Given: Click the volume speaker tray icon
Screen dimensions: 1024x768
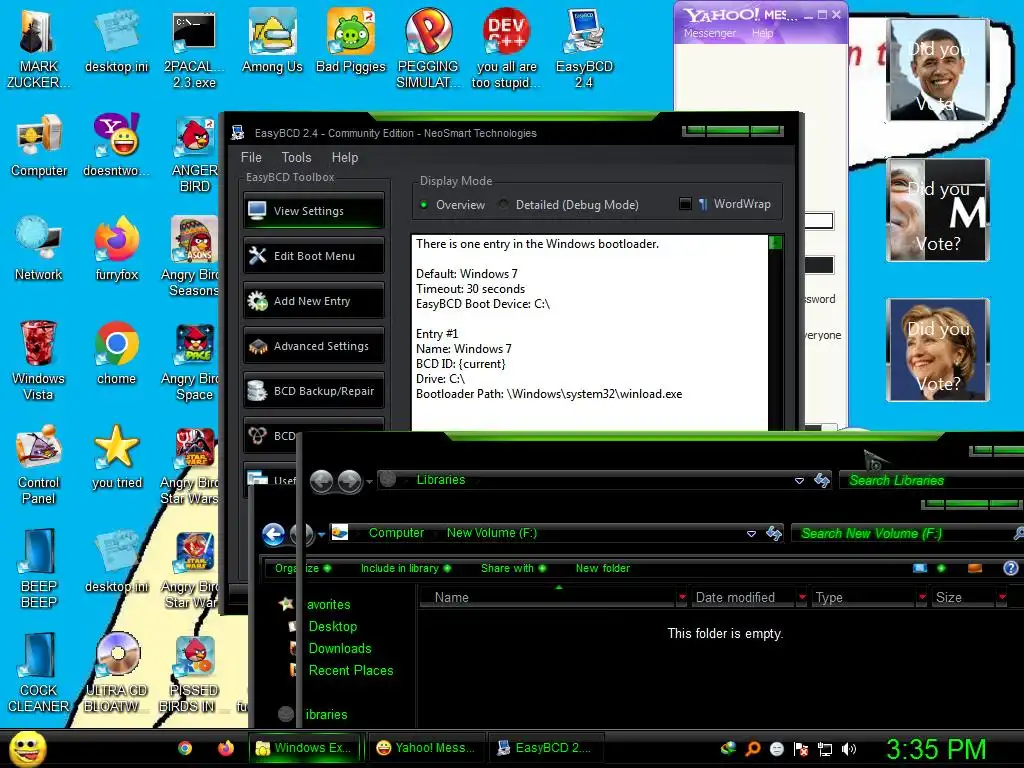Looking at the screenshot, I should [x=849, y=749].
